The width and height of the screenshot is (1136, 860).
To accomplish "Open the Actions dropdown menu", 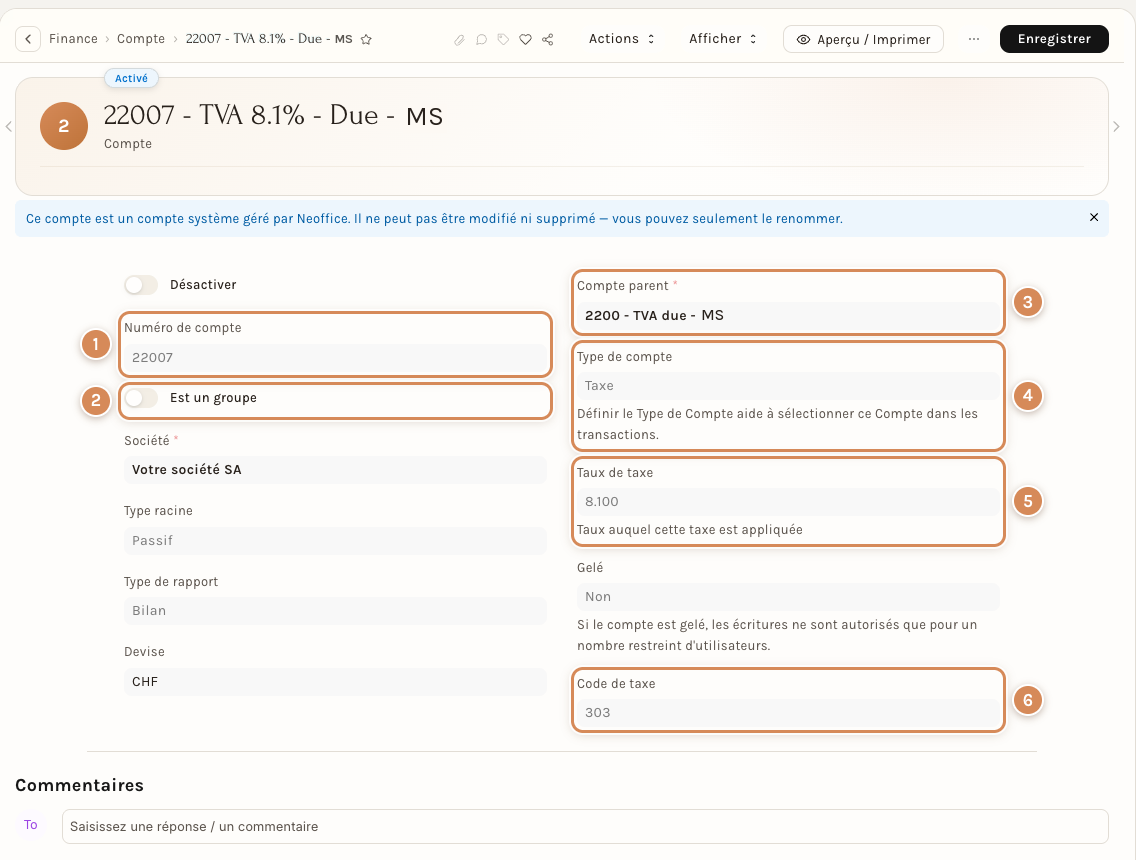I will point(622,39).
